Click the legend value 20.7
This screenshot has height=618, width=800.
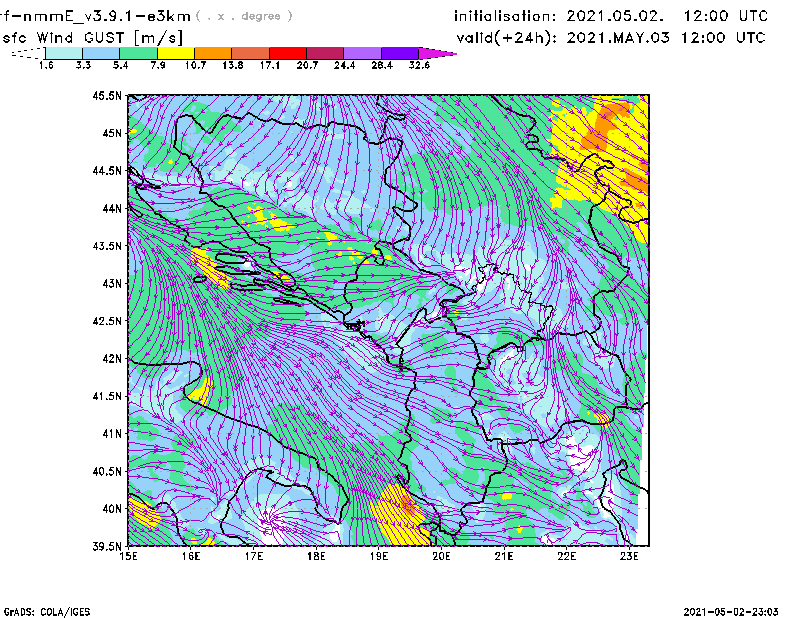[307, 65]
